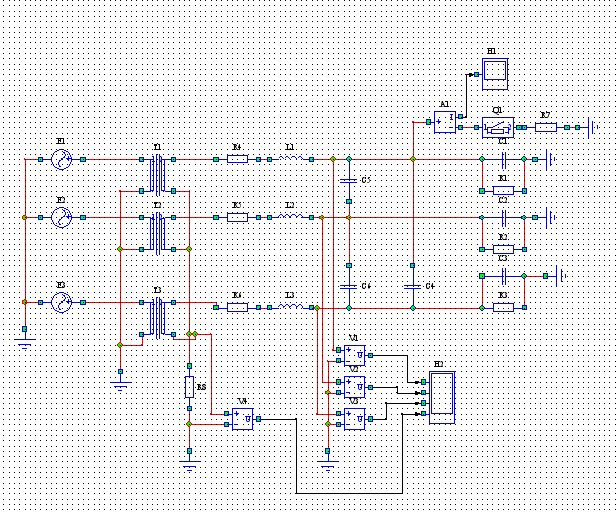This screenshot has height=514, width=616.
Task: Select capacitor C2 symbol
Action: 504,217
